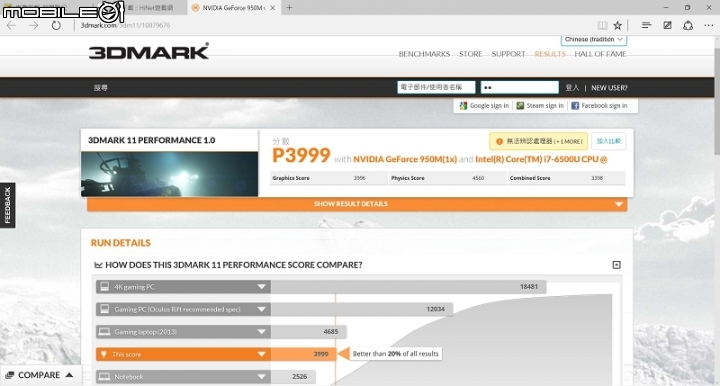The image size is (720, 386).
Task: Click the Combined Score cell
Action: pos(567,178)
